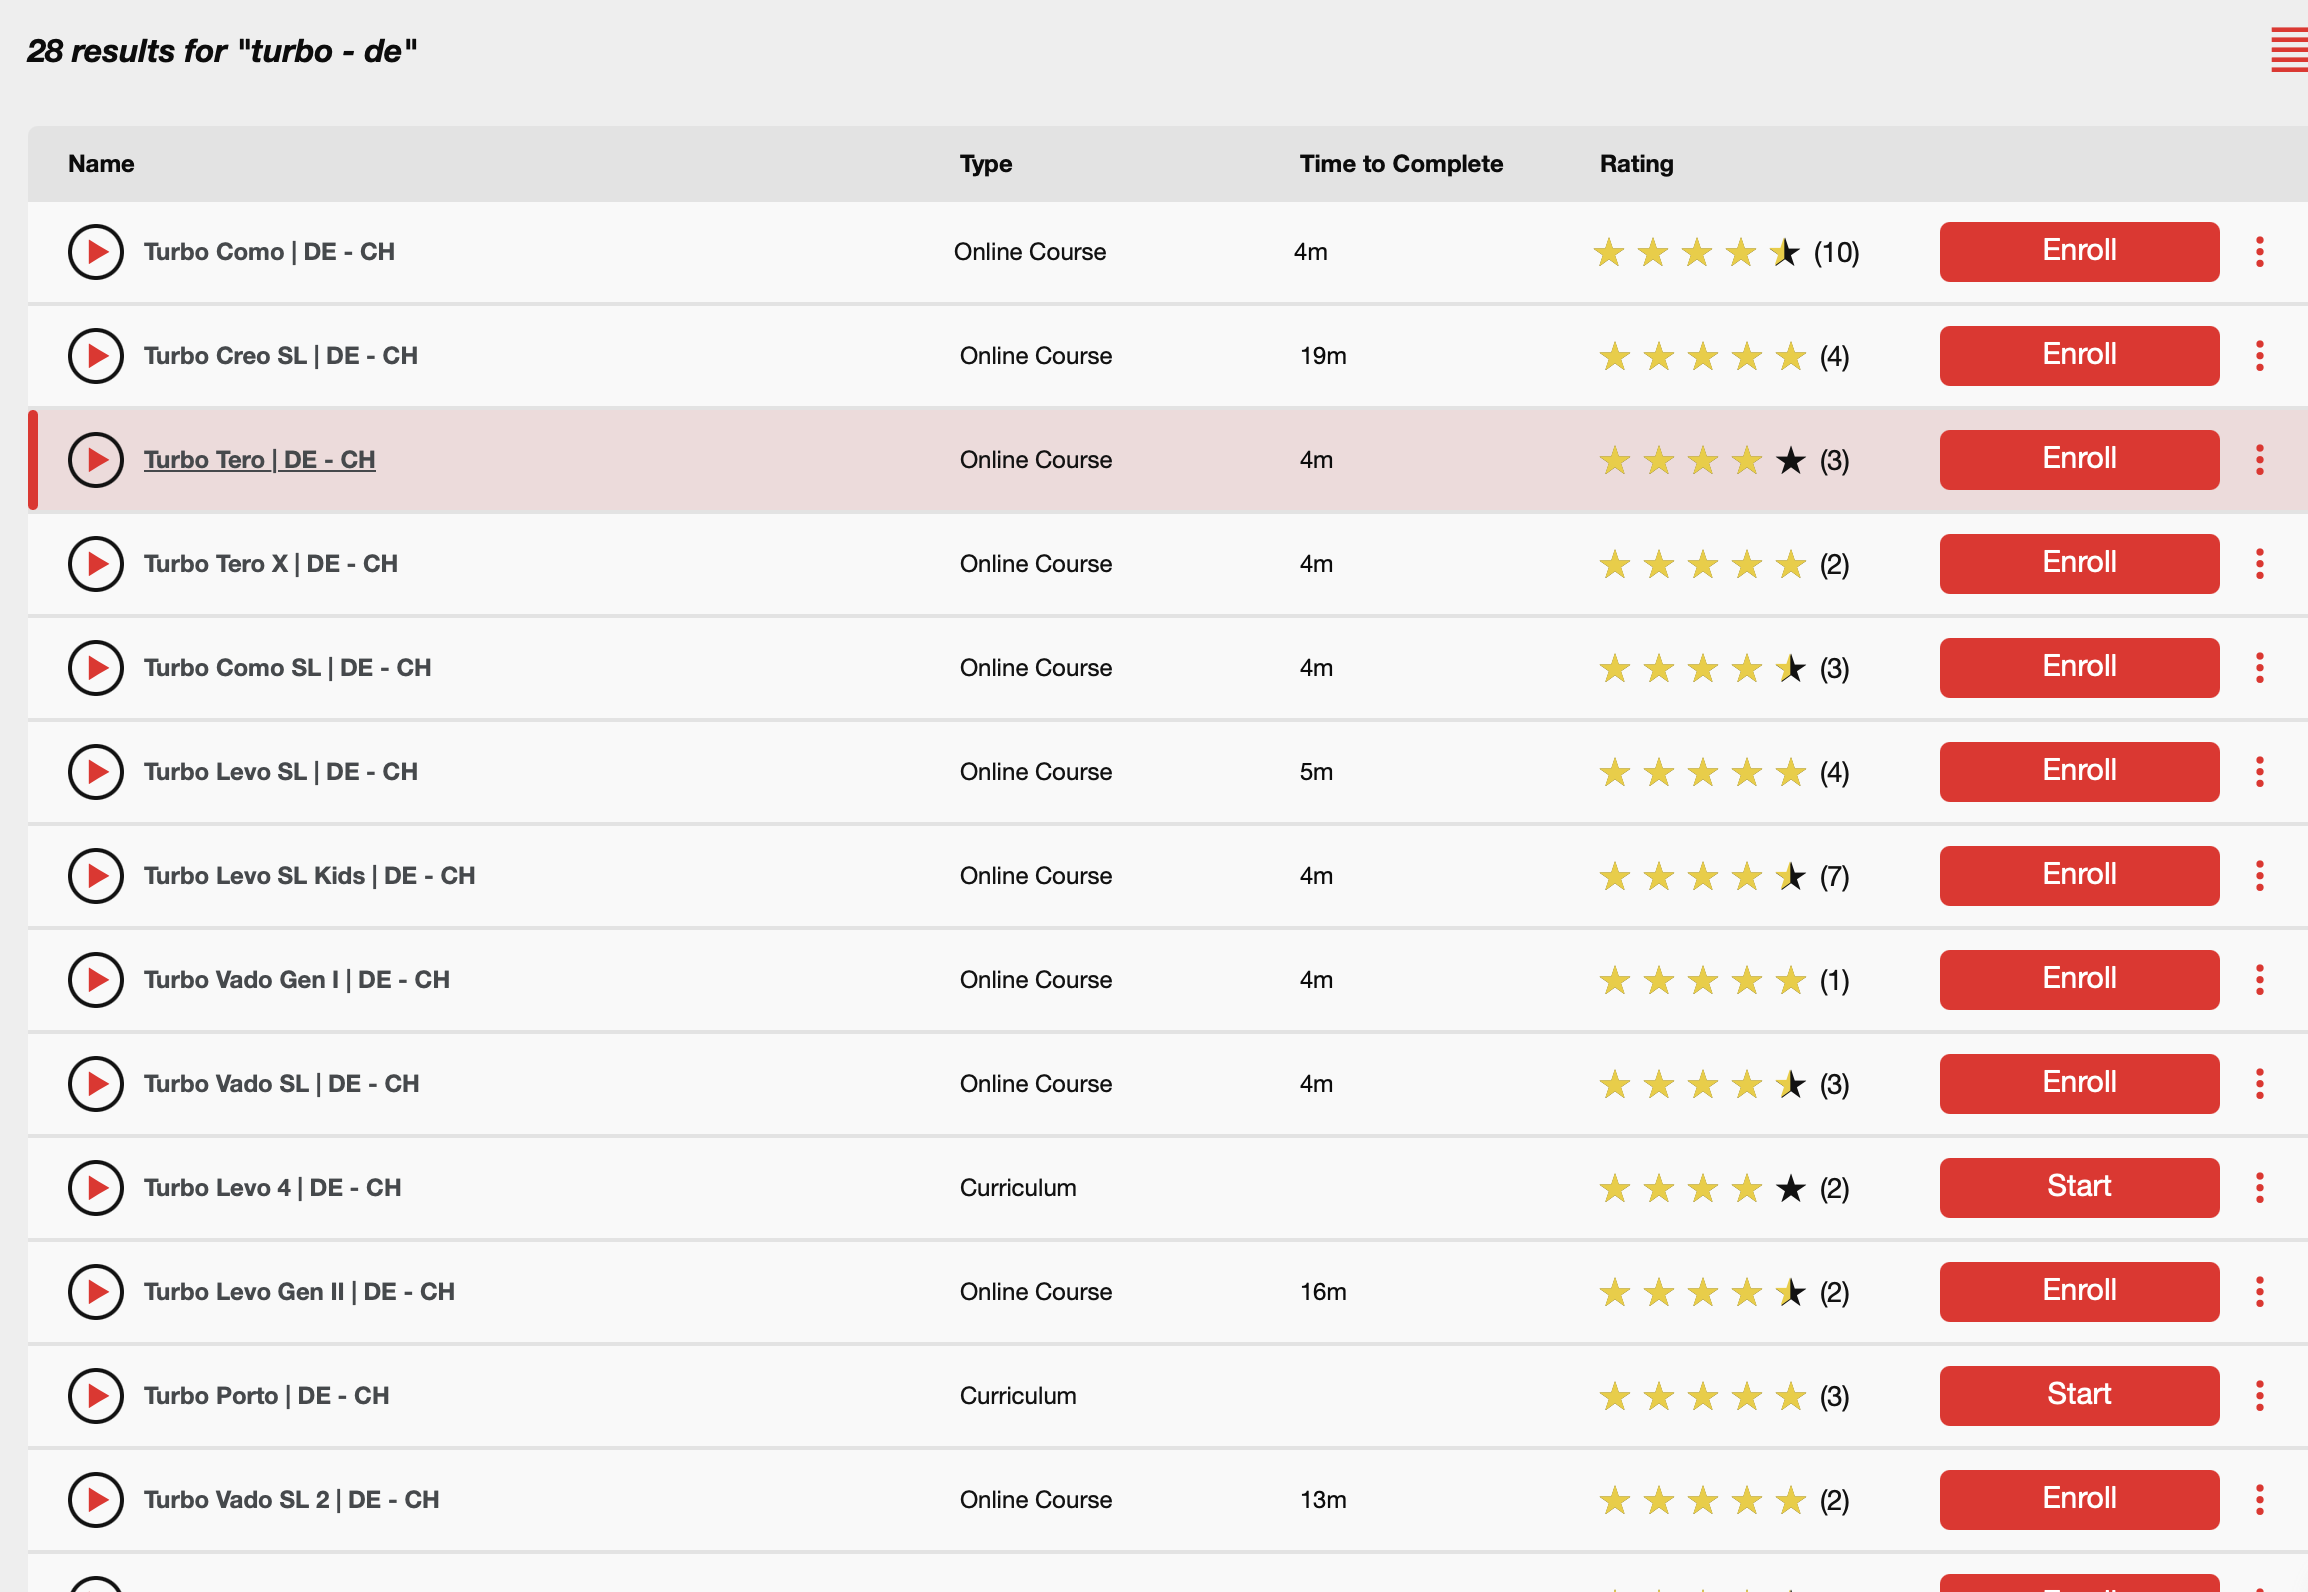Image resolution: width=2308 pixels, height=1592 pixels.
Task: Enroll in Turbo Creo SL course
Action: click(x=2079, y=356)
